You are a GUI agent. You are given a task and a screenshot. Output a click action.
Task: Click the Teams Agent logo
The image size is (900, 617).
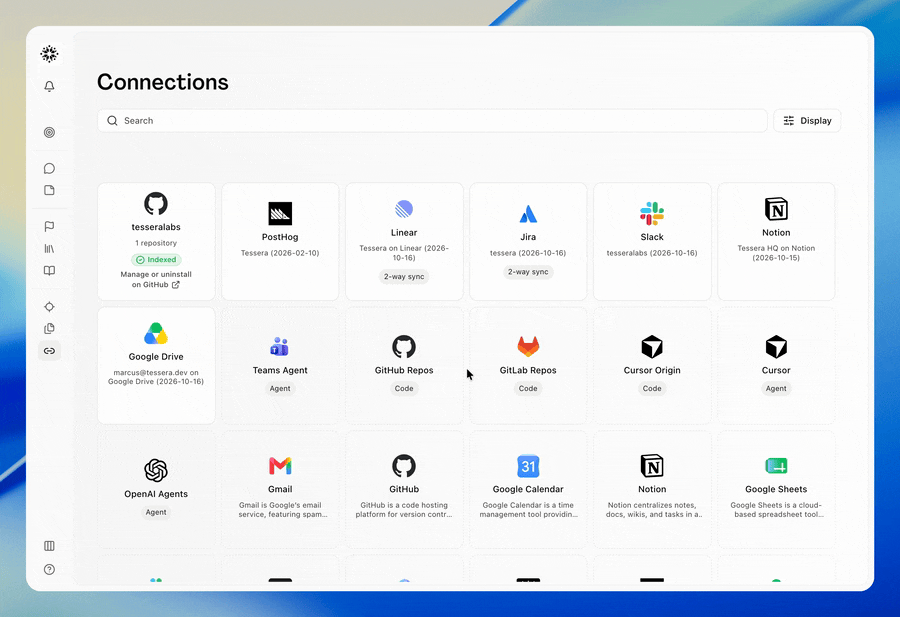tap(280, 347)
